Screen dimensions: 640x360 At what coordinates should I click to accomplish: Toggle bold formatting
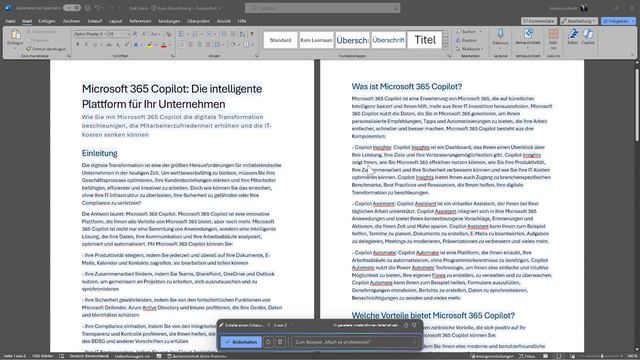[x=78, y=45]
